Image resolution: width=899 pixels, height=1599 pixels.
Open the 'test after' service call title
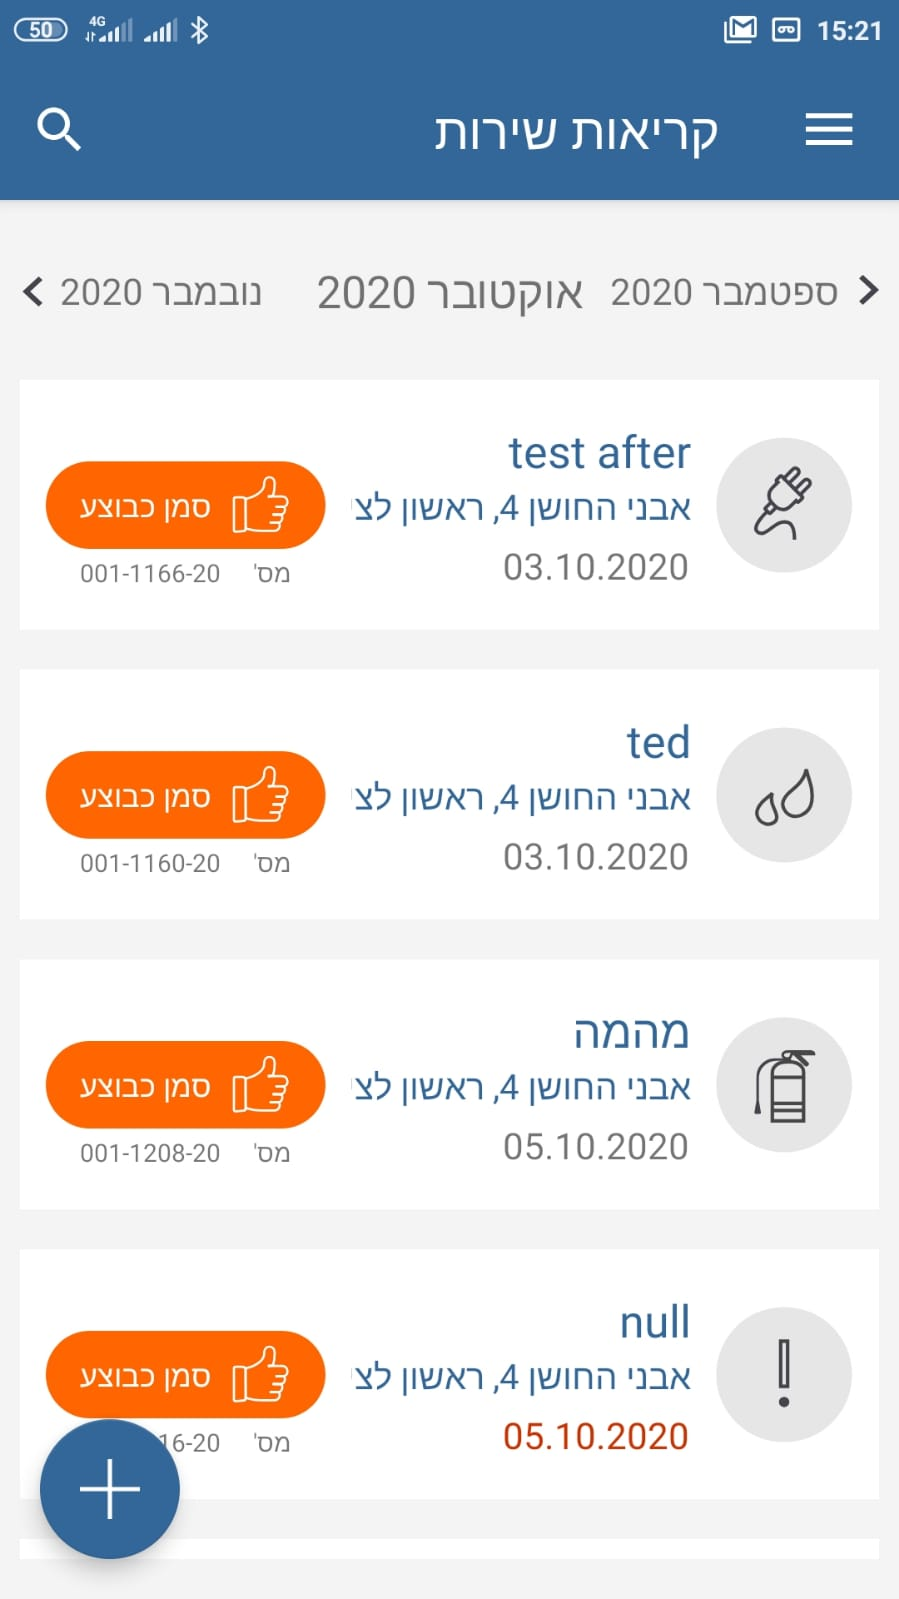pyautogui.click(x=598, y=453)
